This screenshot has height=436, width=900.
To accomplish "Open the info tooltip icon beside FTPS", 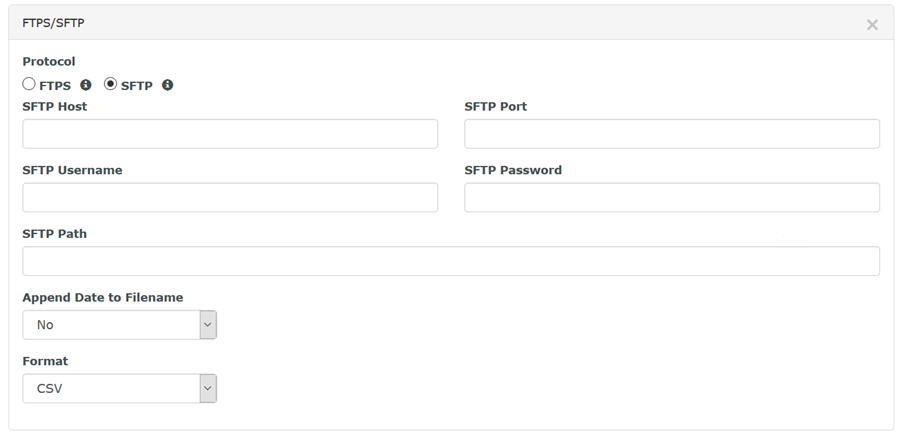I will [86, 85].
